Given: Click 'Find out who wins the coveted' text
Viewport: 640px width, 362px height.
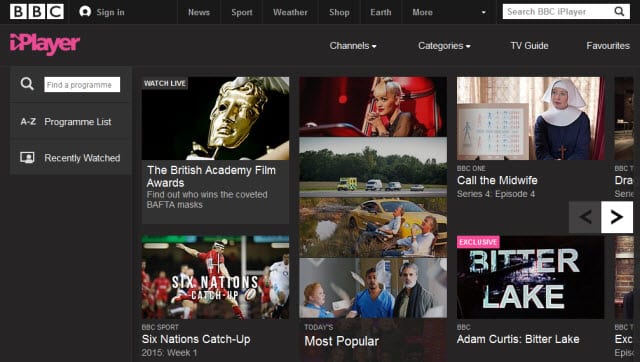Looking at the screenshot, I should click(x=207, y=194).
